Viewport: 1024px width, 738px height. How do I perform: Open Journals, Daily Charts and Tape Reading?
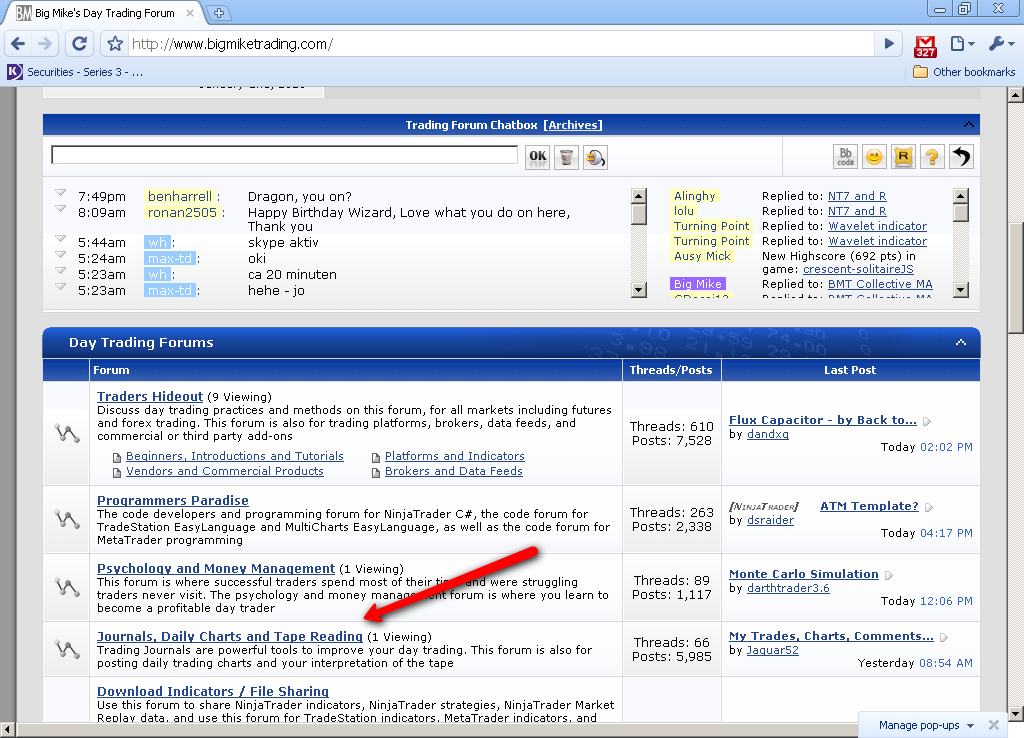[x=229, y=636]
